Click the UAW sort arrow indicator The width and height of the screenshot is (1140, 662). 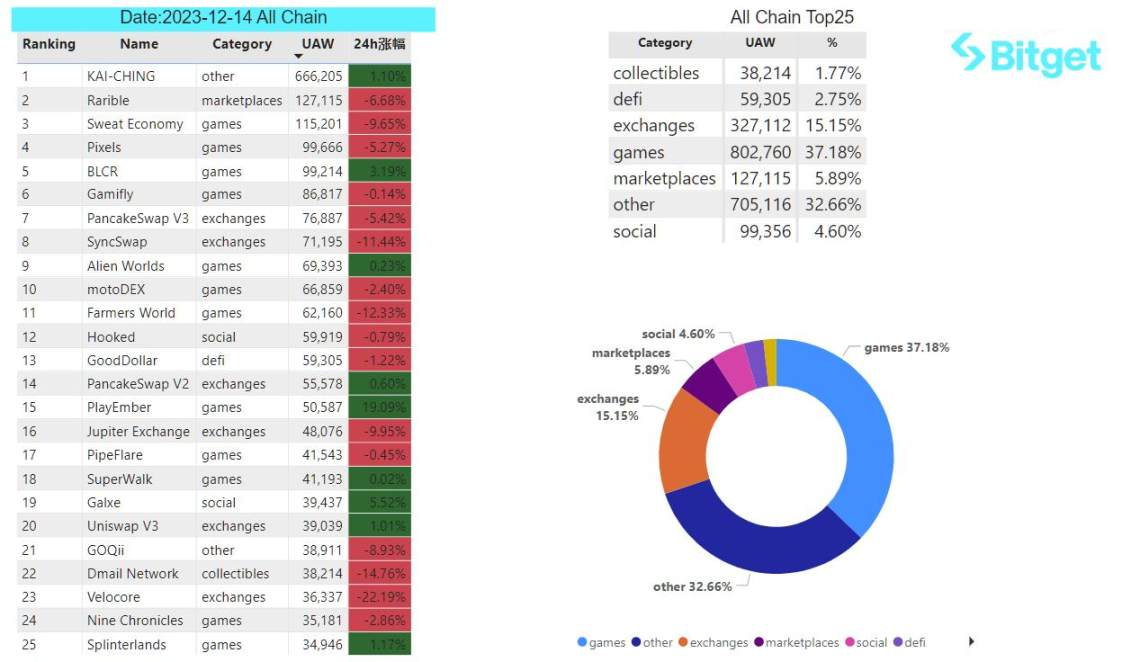[x=298, y=57]
